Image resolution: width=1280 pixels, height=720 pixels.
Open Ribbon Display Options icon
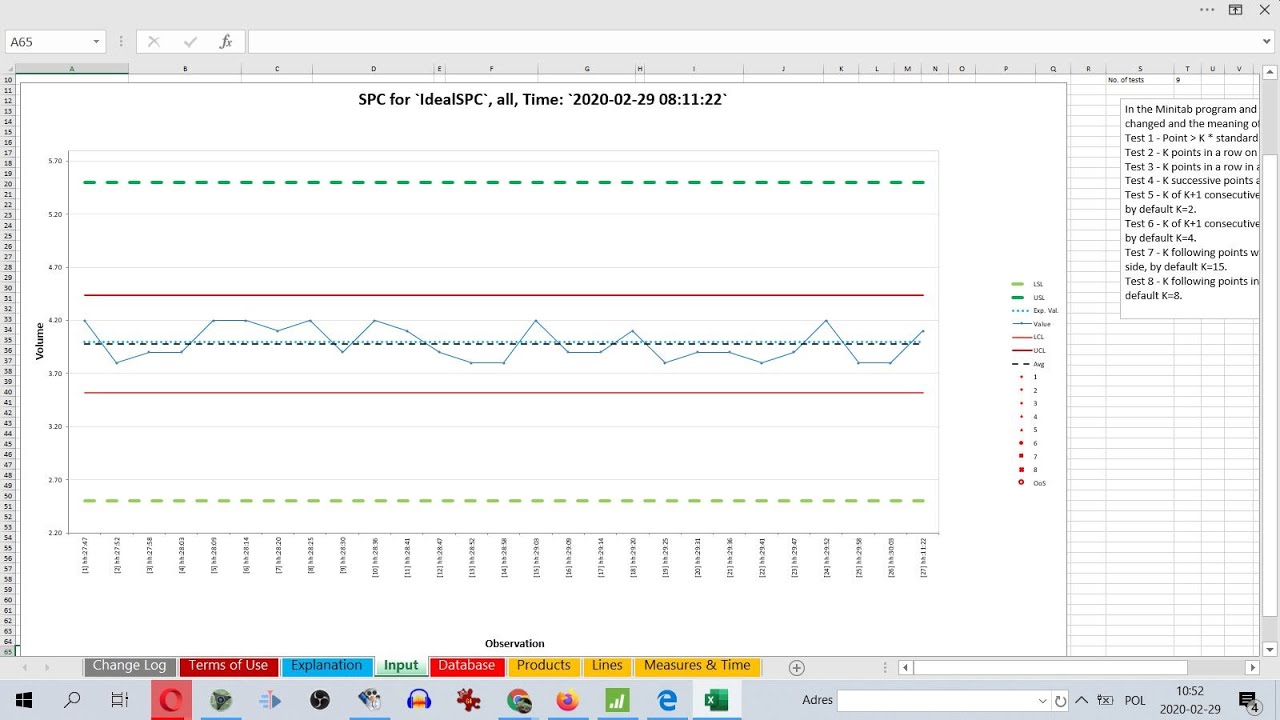[1235, 9]
